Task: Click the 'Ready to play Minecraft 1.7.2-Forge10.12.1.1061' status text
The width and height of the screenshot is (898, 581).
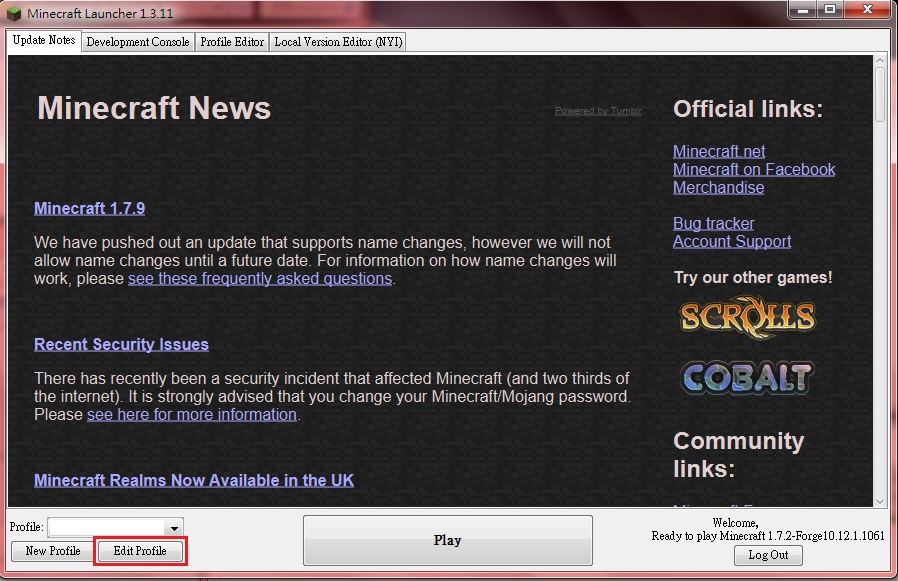Action: click(768, 536)
